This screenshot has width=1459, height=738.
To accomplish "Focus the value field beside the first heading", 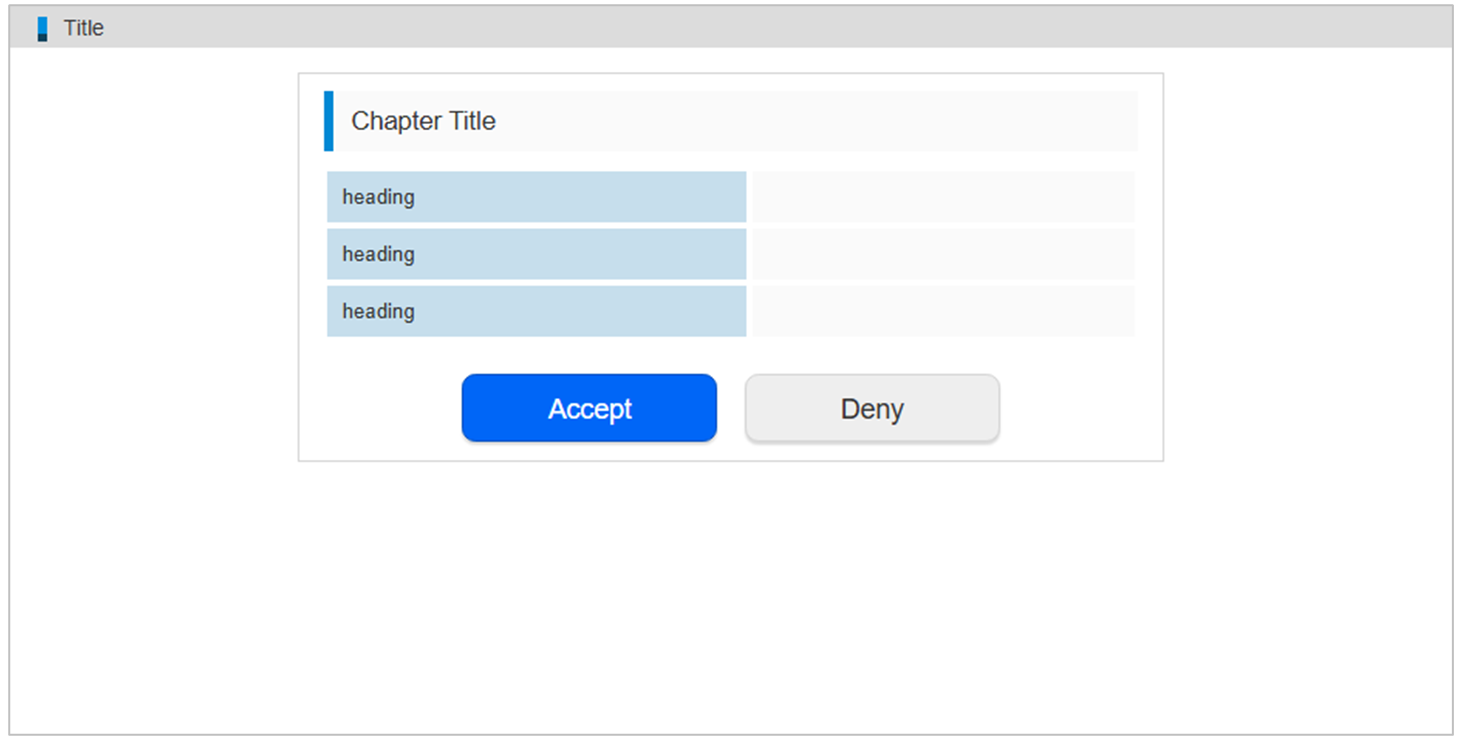I will [x=942, y=197].
